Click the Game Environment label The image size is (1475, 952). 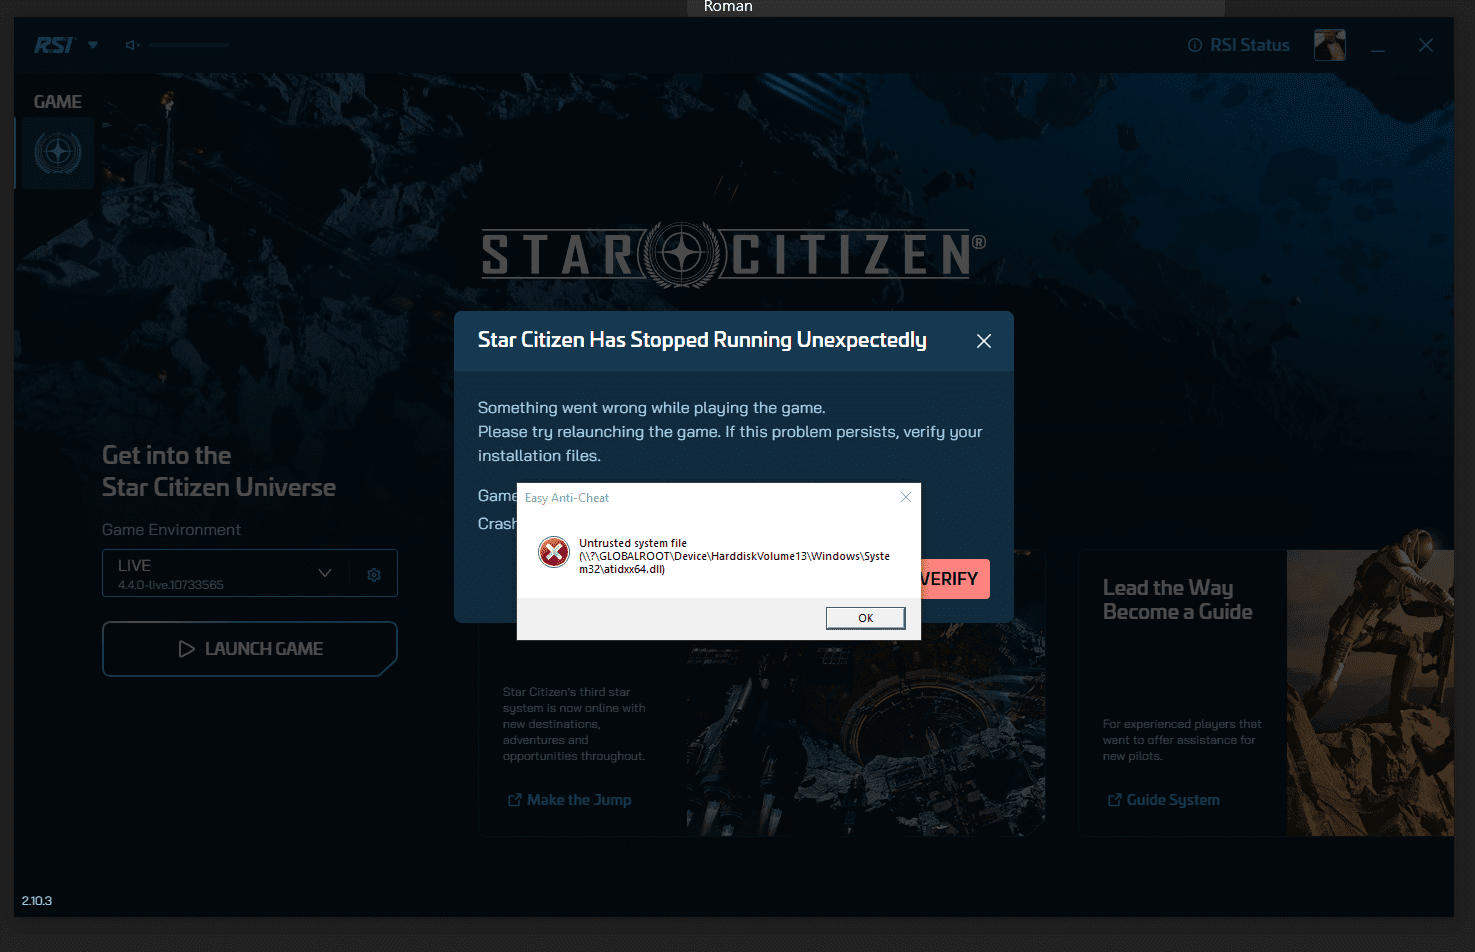coord(171,530)
